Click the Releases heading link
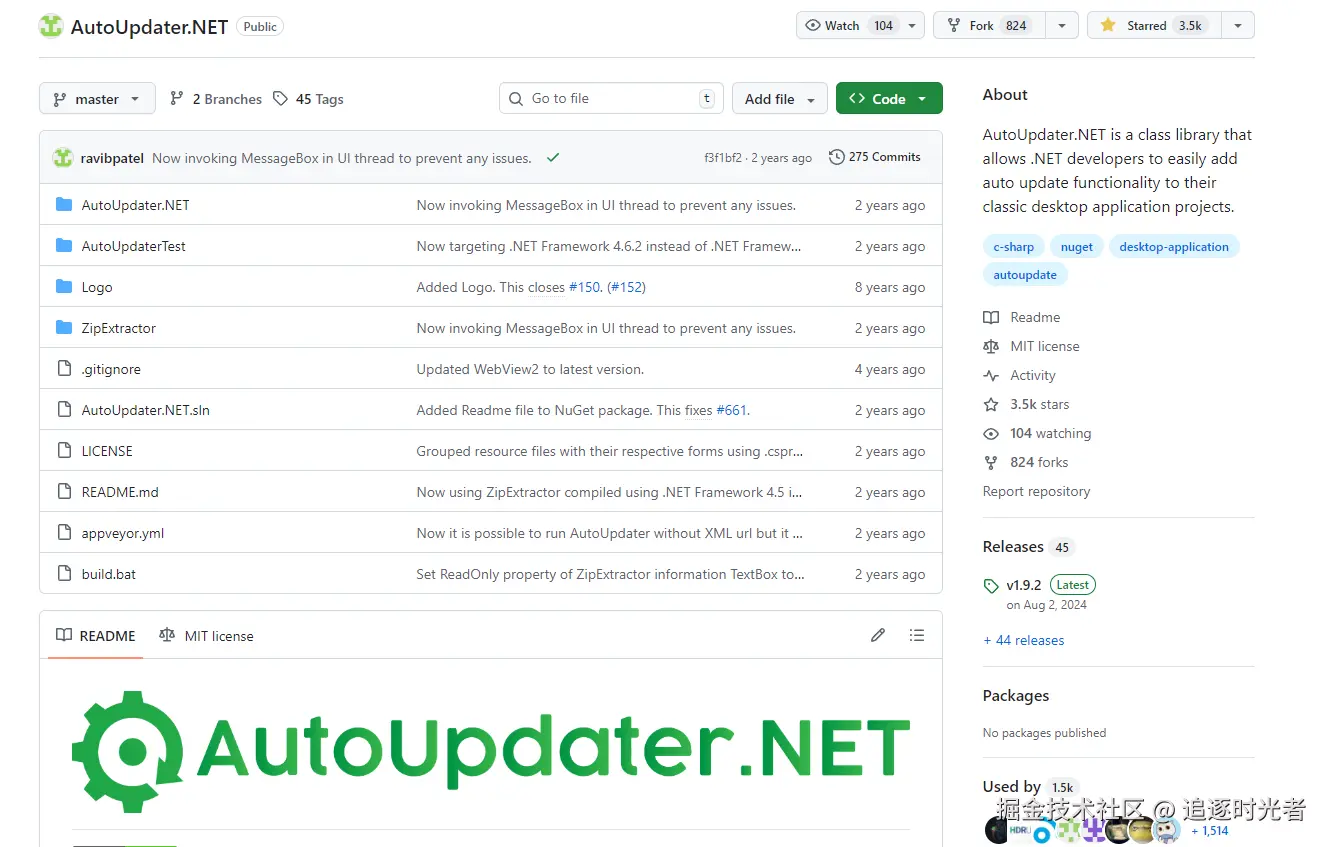1330x847 pixels. (x=1013, y=547)
